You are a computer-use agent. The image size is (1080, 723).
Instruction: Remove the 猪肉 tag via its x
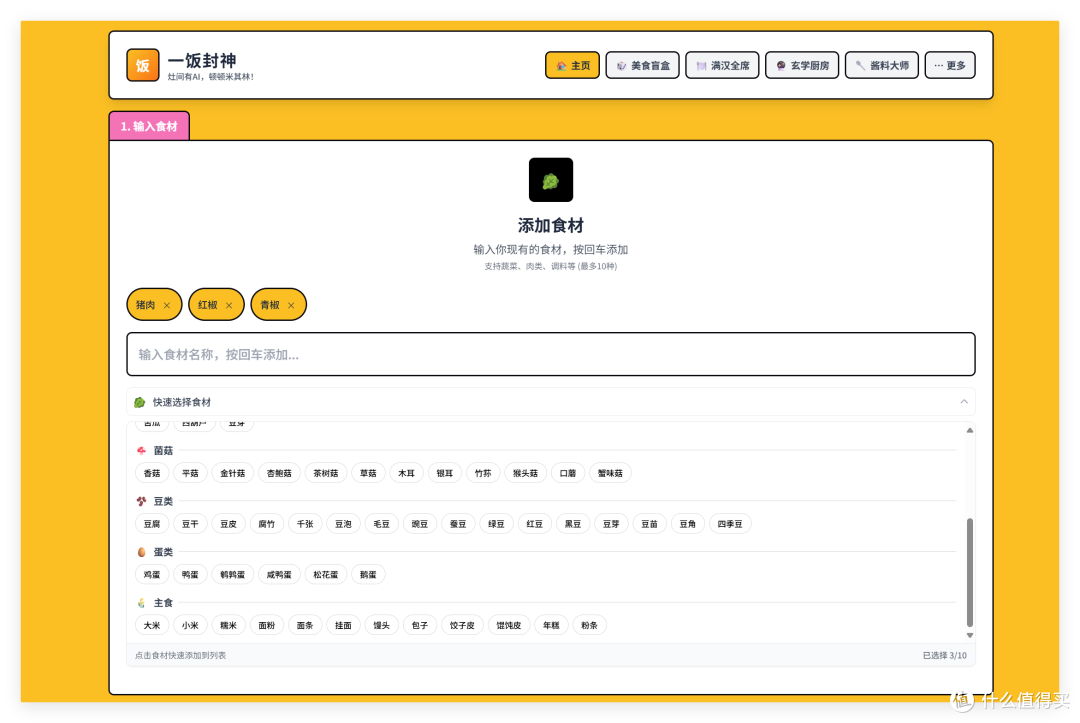[167, 305]
